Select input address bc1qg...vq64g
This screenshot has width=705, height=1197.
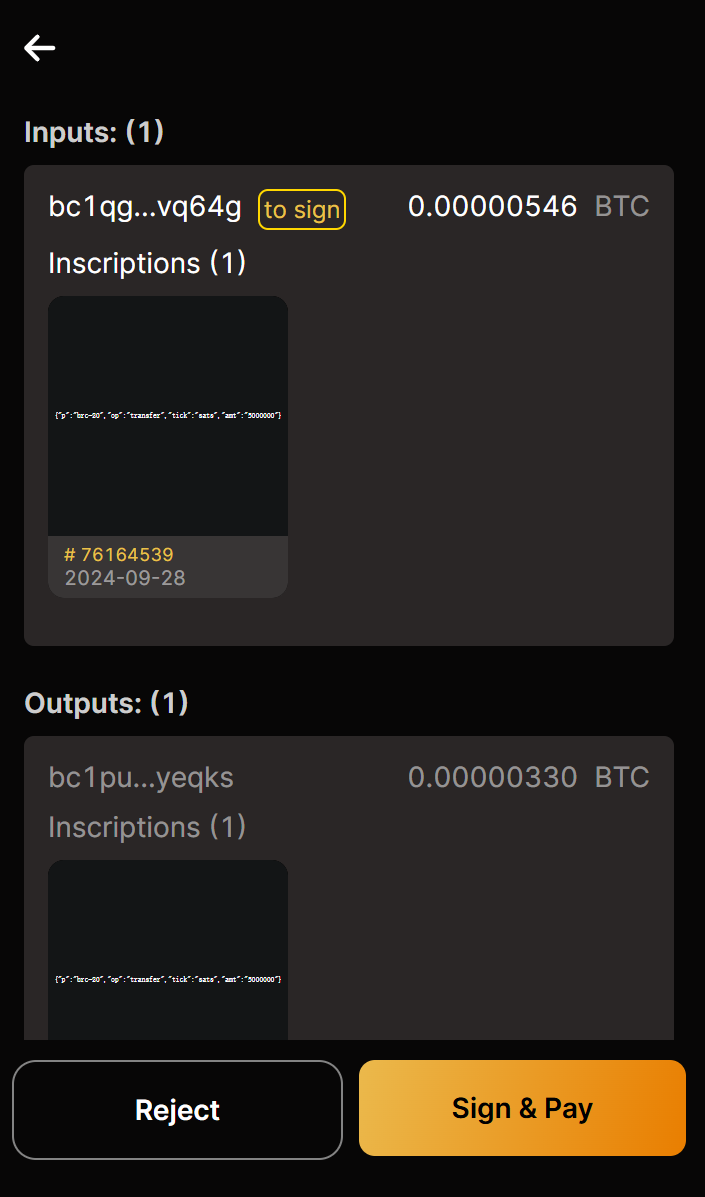coord(145,207)
